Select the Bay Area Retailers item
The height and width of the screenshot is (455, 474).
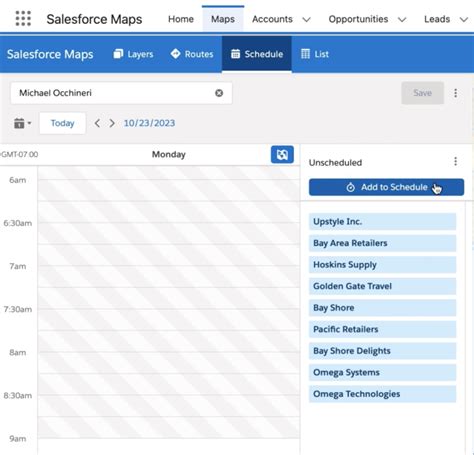(x=382, y=243)
